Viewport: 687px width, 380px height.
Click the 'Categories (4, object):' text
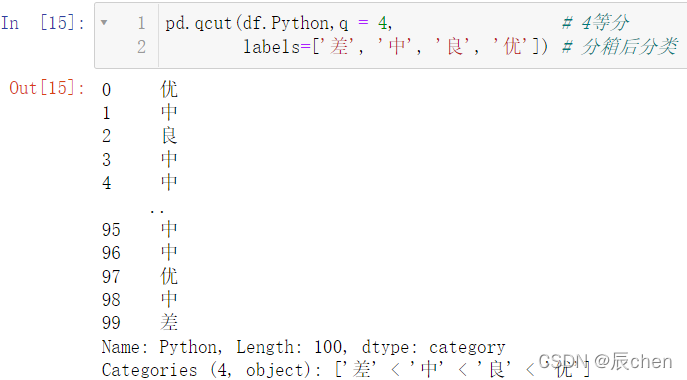click(212, 370)
